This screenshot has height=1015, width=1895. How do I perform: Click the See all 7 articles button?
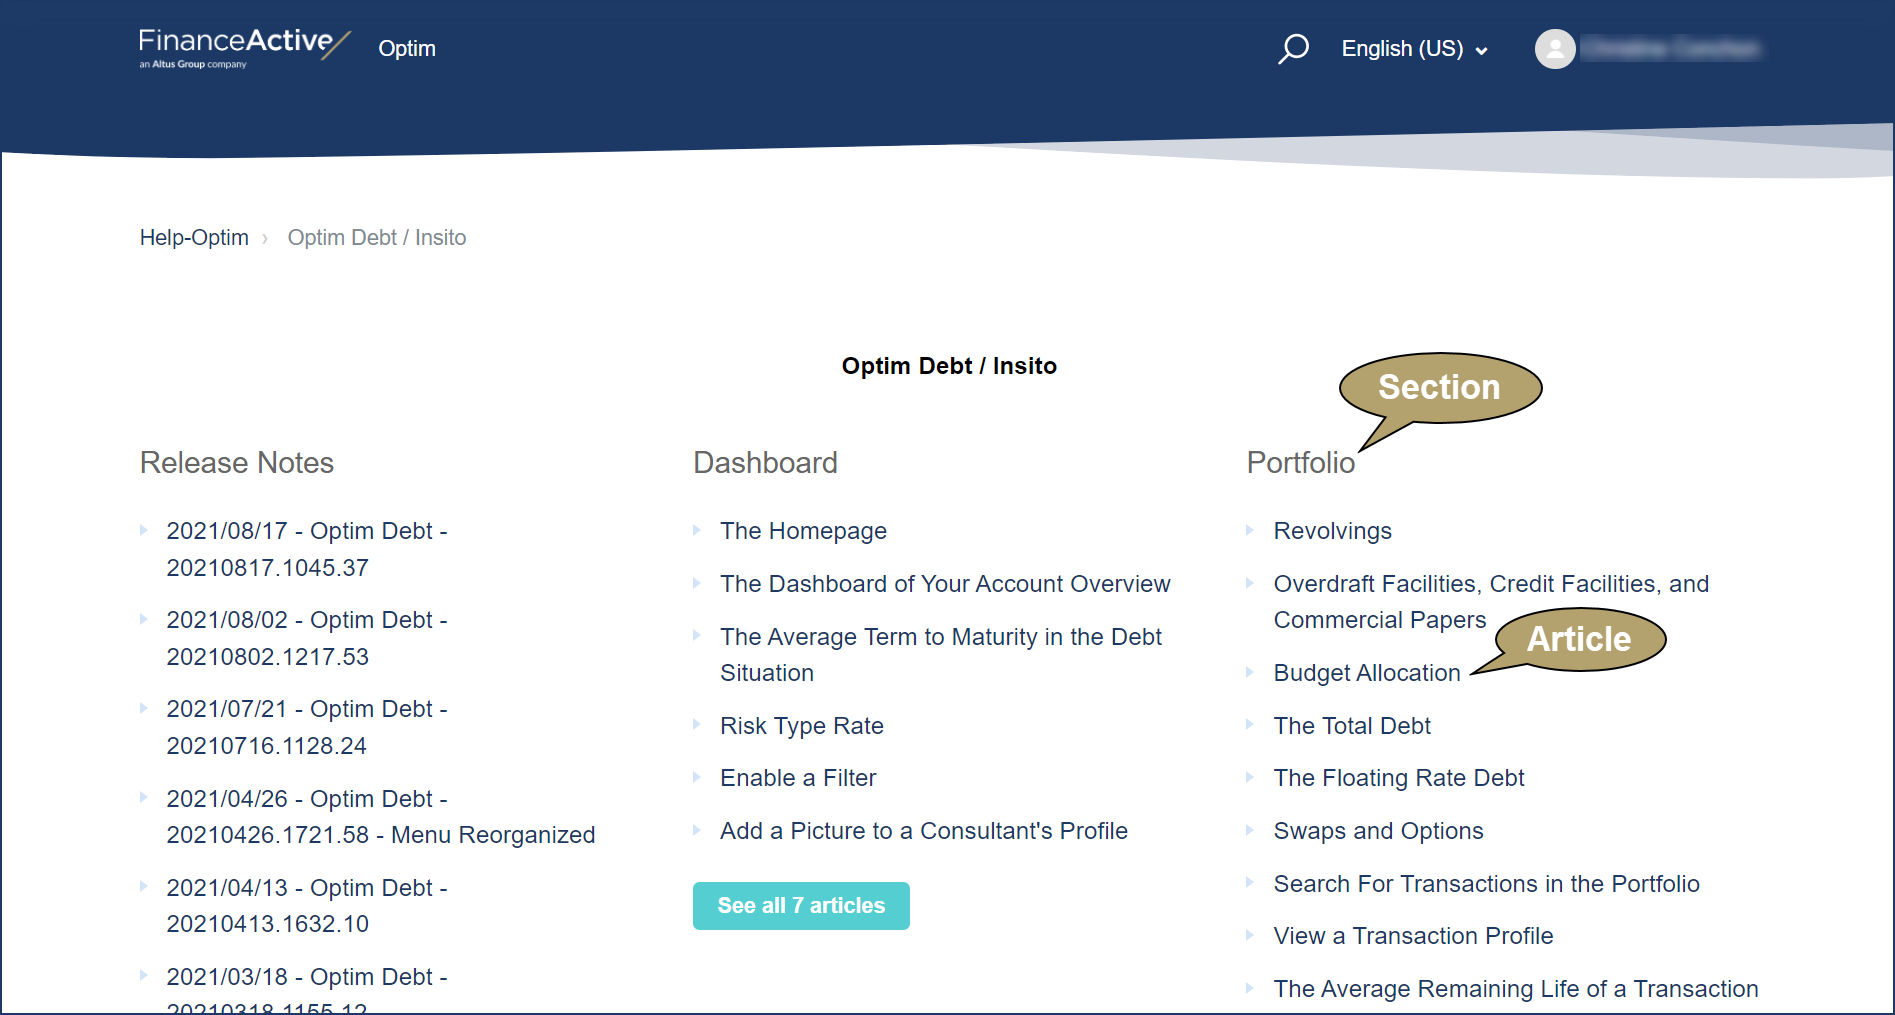pyautogui.click(x=800, y=905)
